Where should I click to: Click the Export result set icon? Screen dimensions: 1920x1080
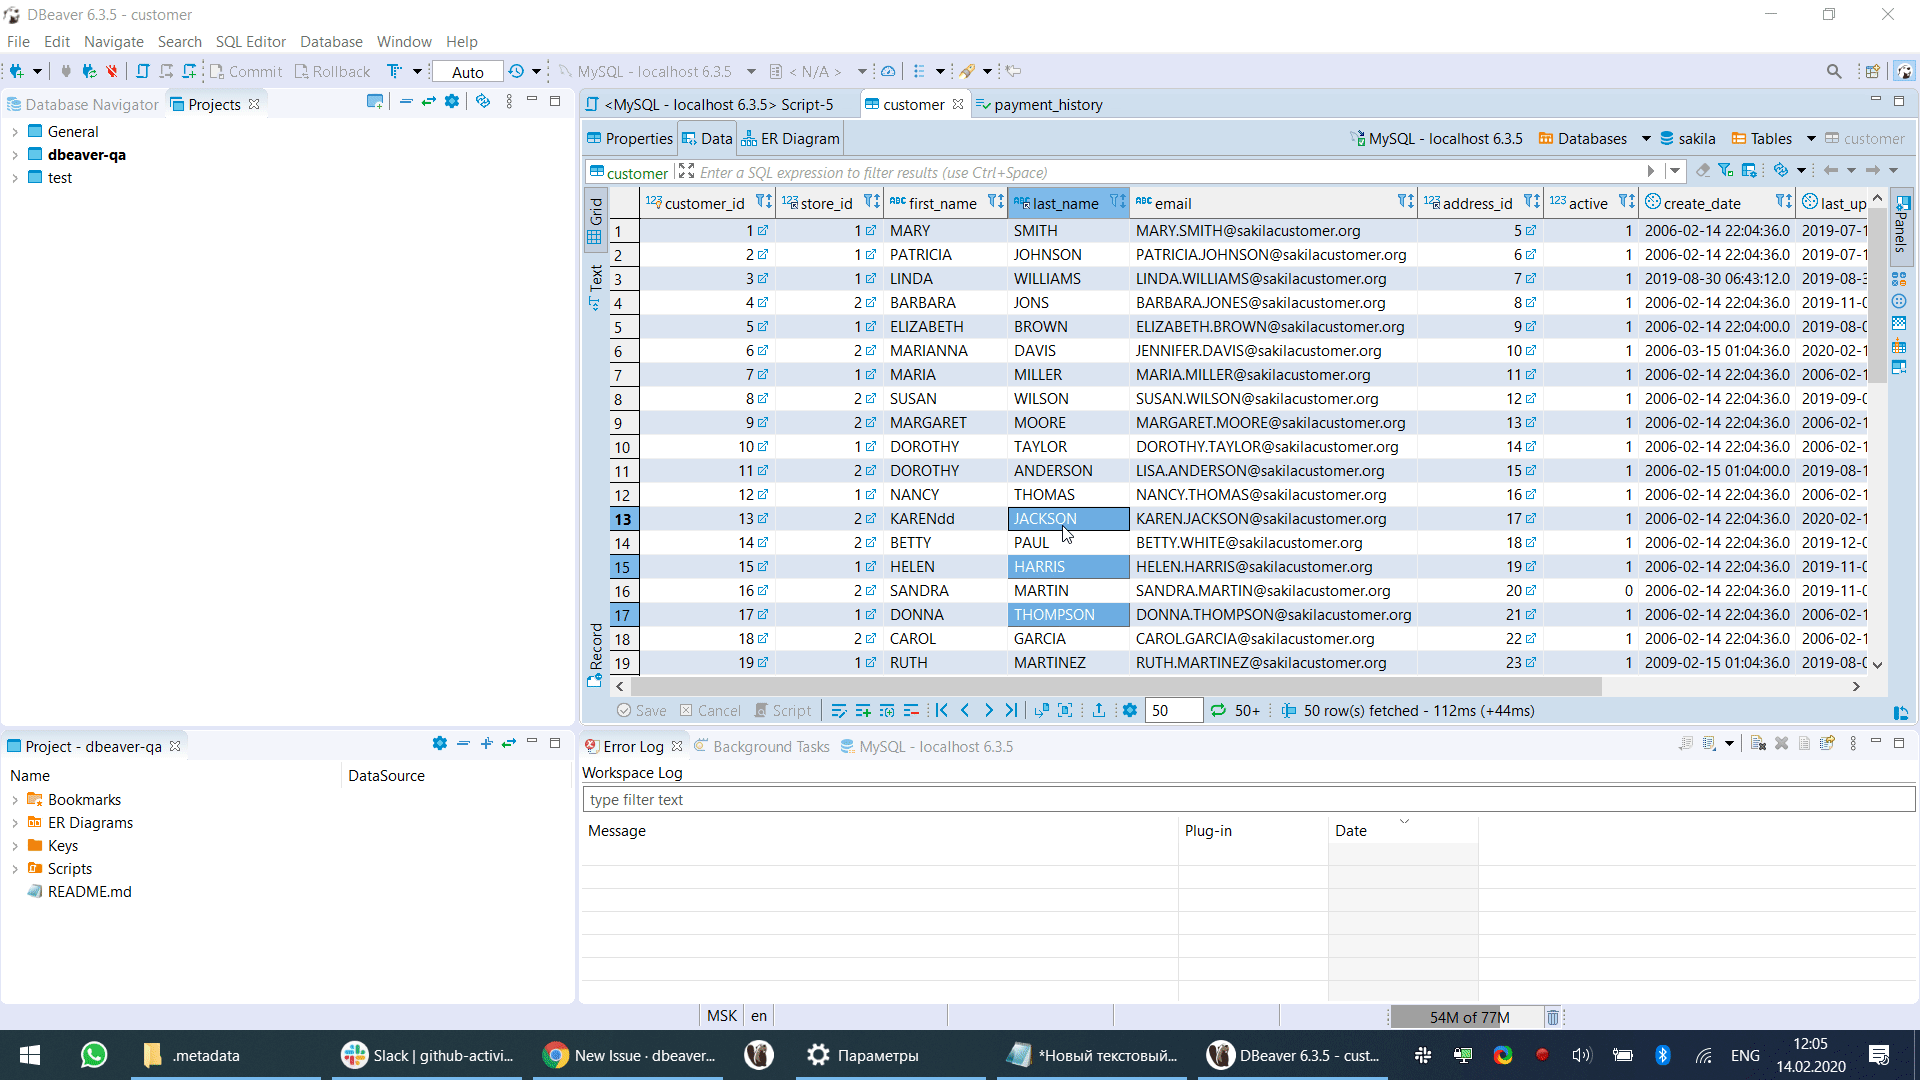click(1098, 710)
